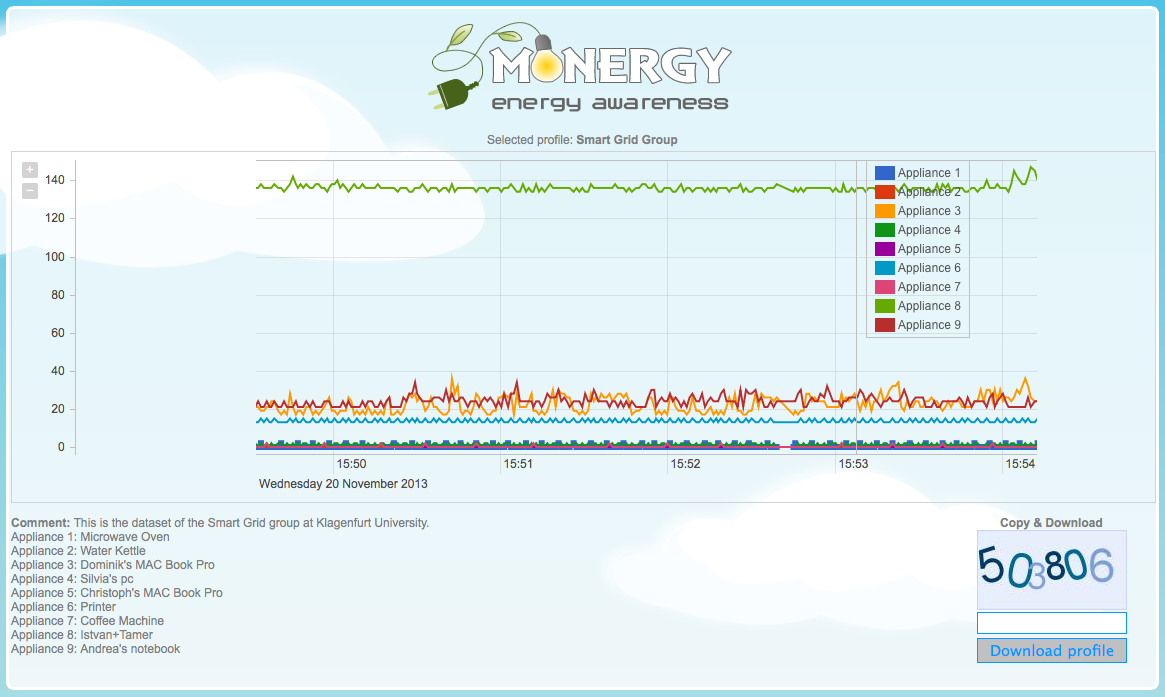
Task: Click the 15:53 time axis label
Action: [x=853, y=464]
